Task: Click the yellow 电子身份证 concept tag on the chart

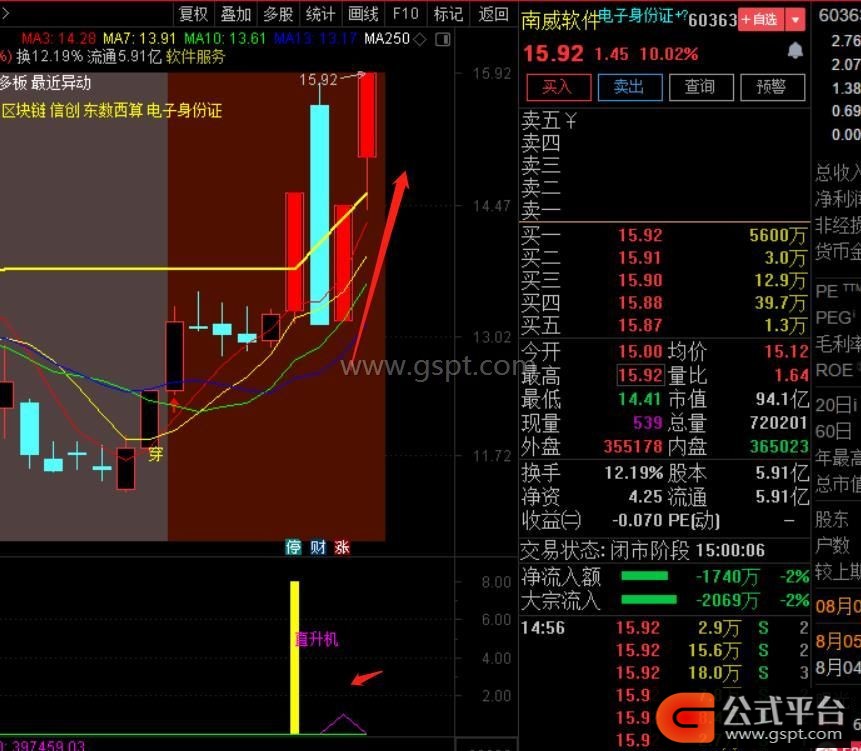Action: coord(184,111)
